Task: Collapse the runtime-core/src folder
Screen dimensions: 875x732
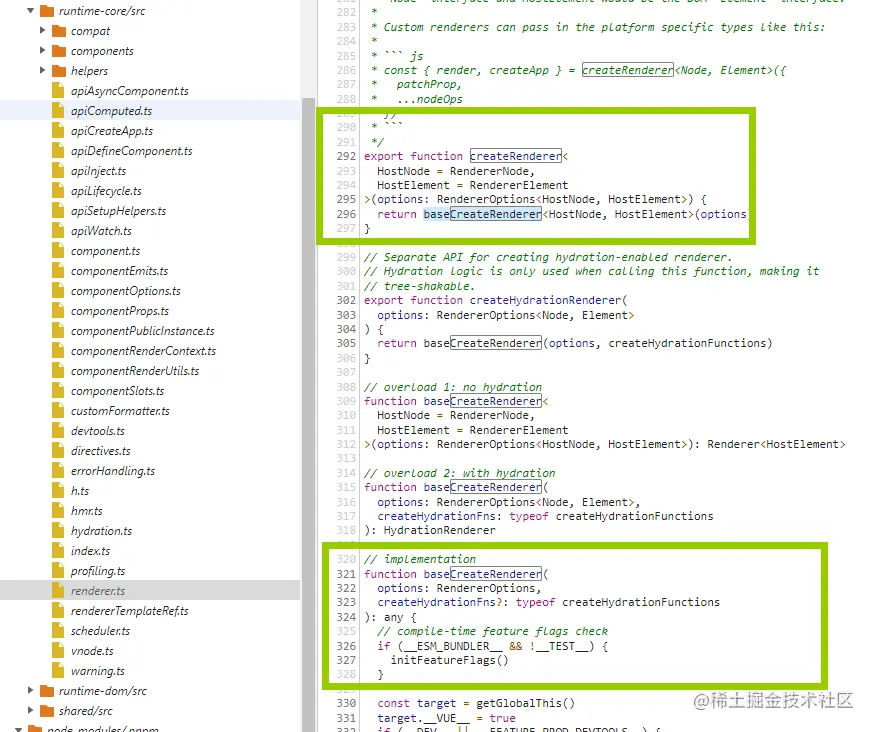Action: click(x=31, y=11)
